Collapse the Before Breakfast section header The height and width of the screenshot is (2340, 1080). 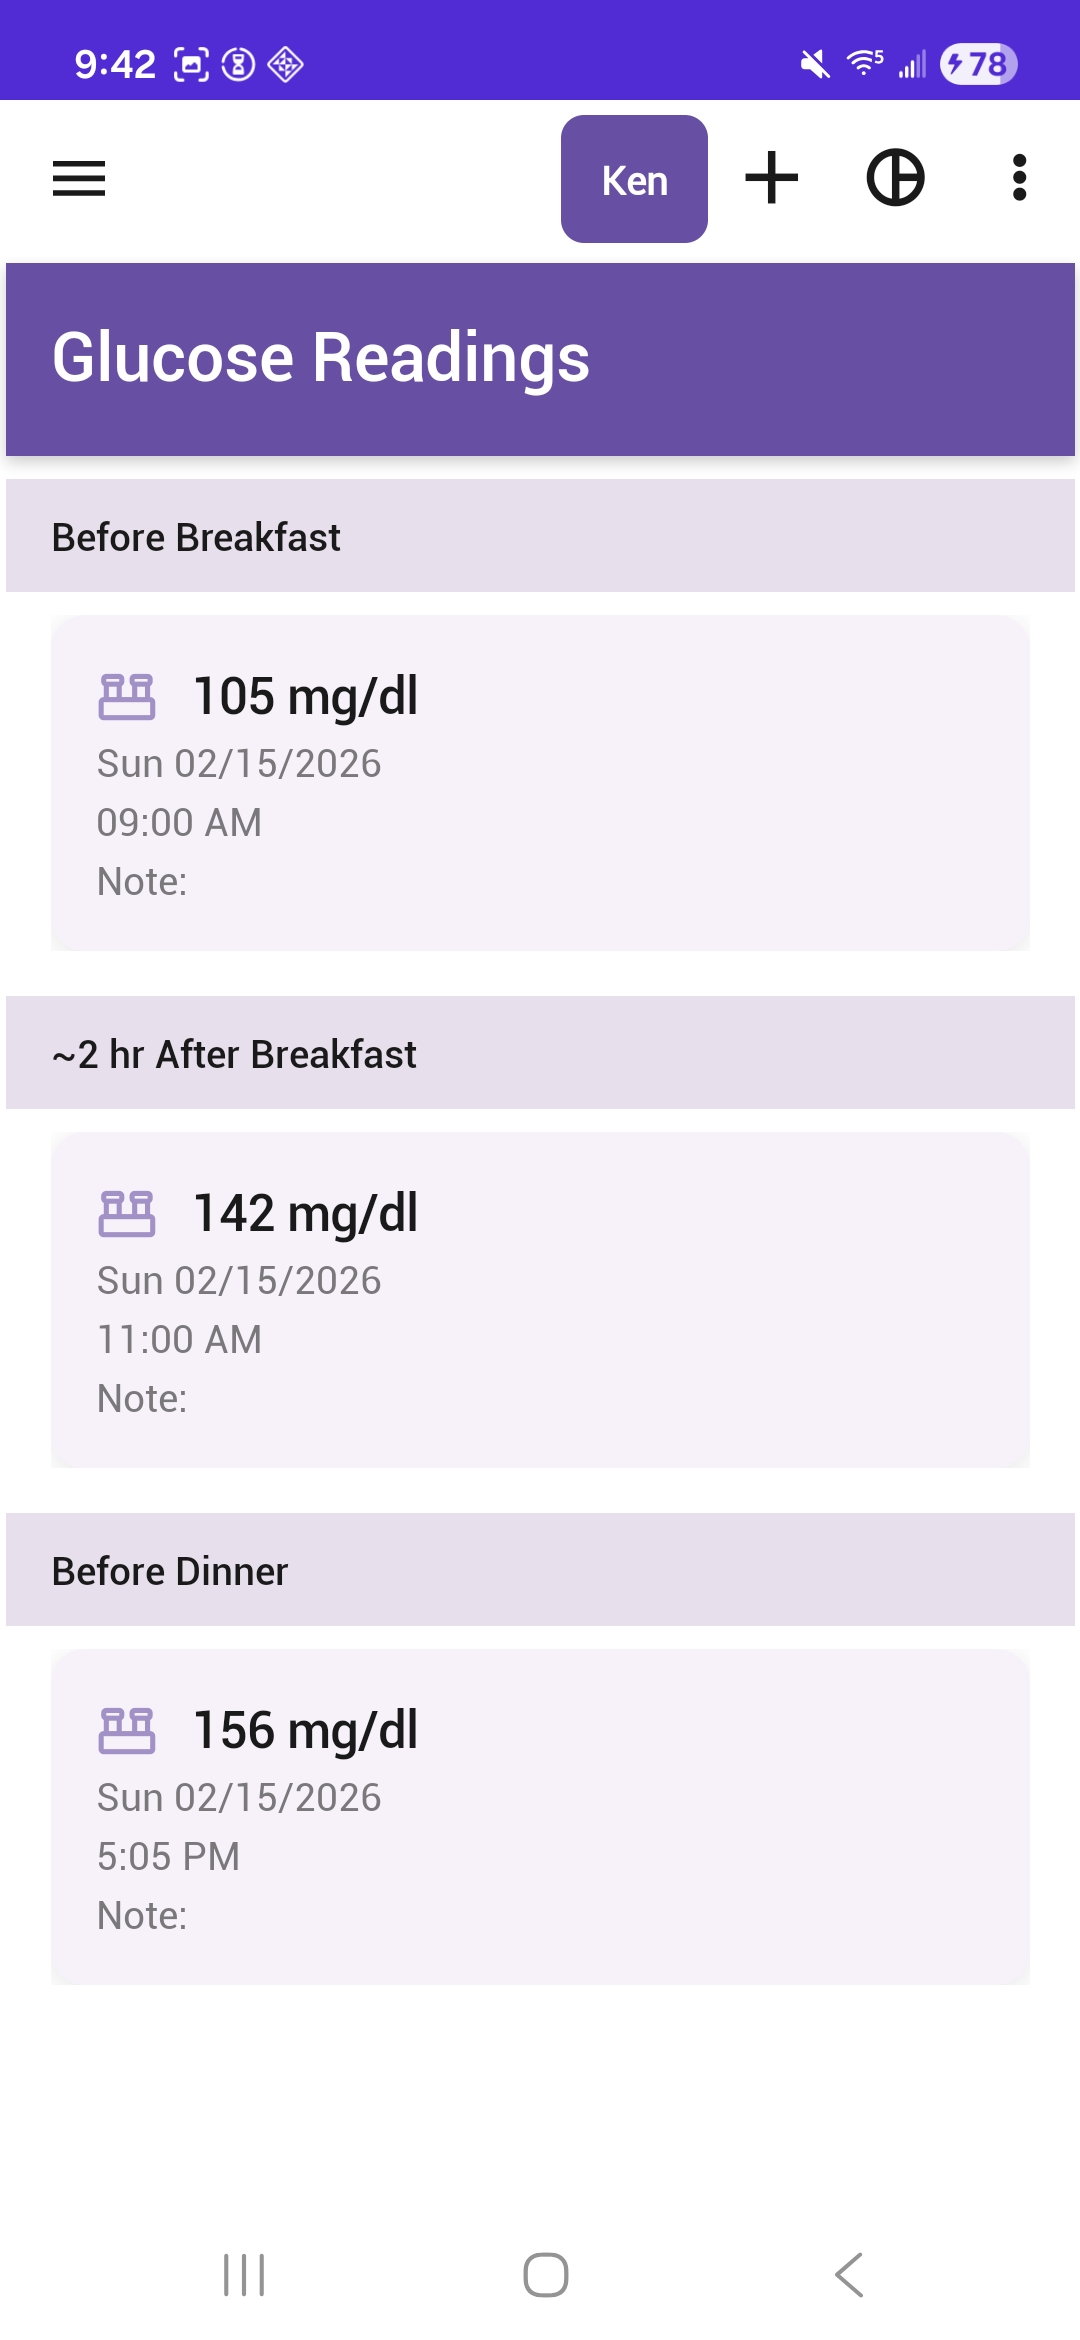(540, 536)
